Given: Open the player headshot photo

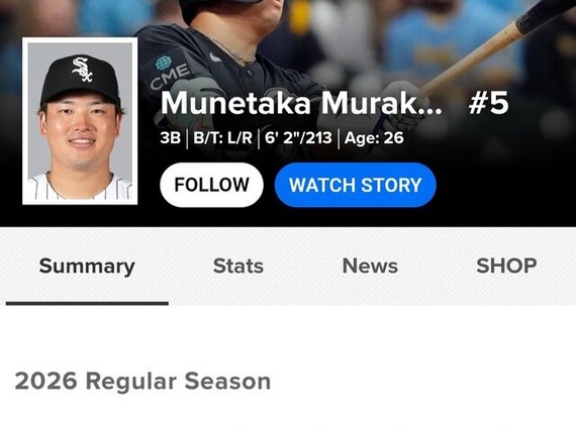Looking at the screenshot, I should click(80, 121).
